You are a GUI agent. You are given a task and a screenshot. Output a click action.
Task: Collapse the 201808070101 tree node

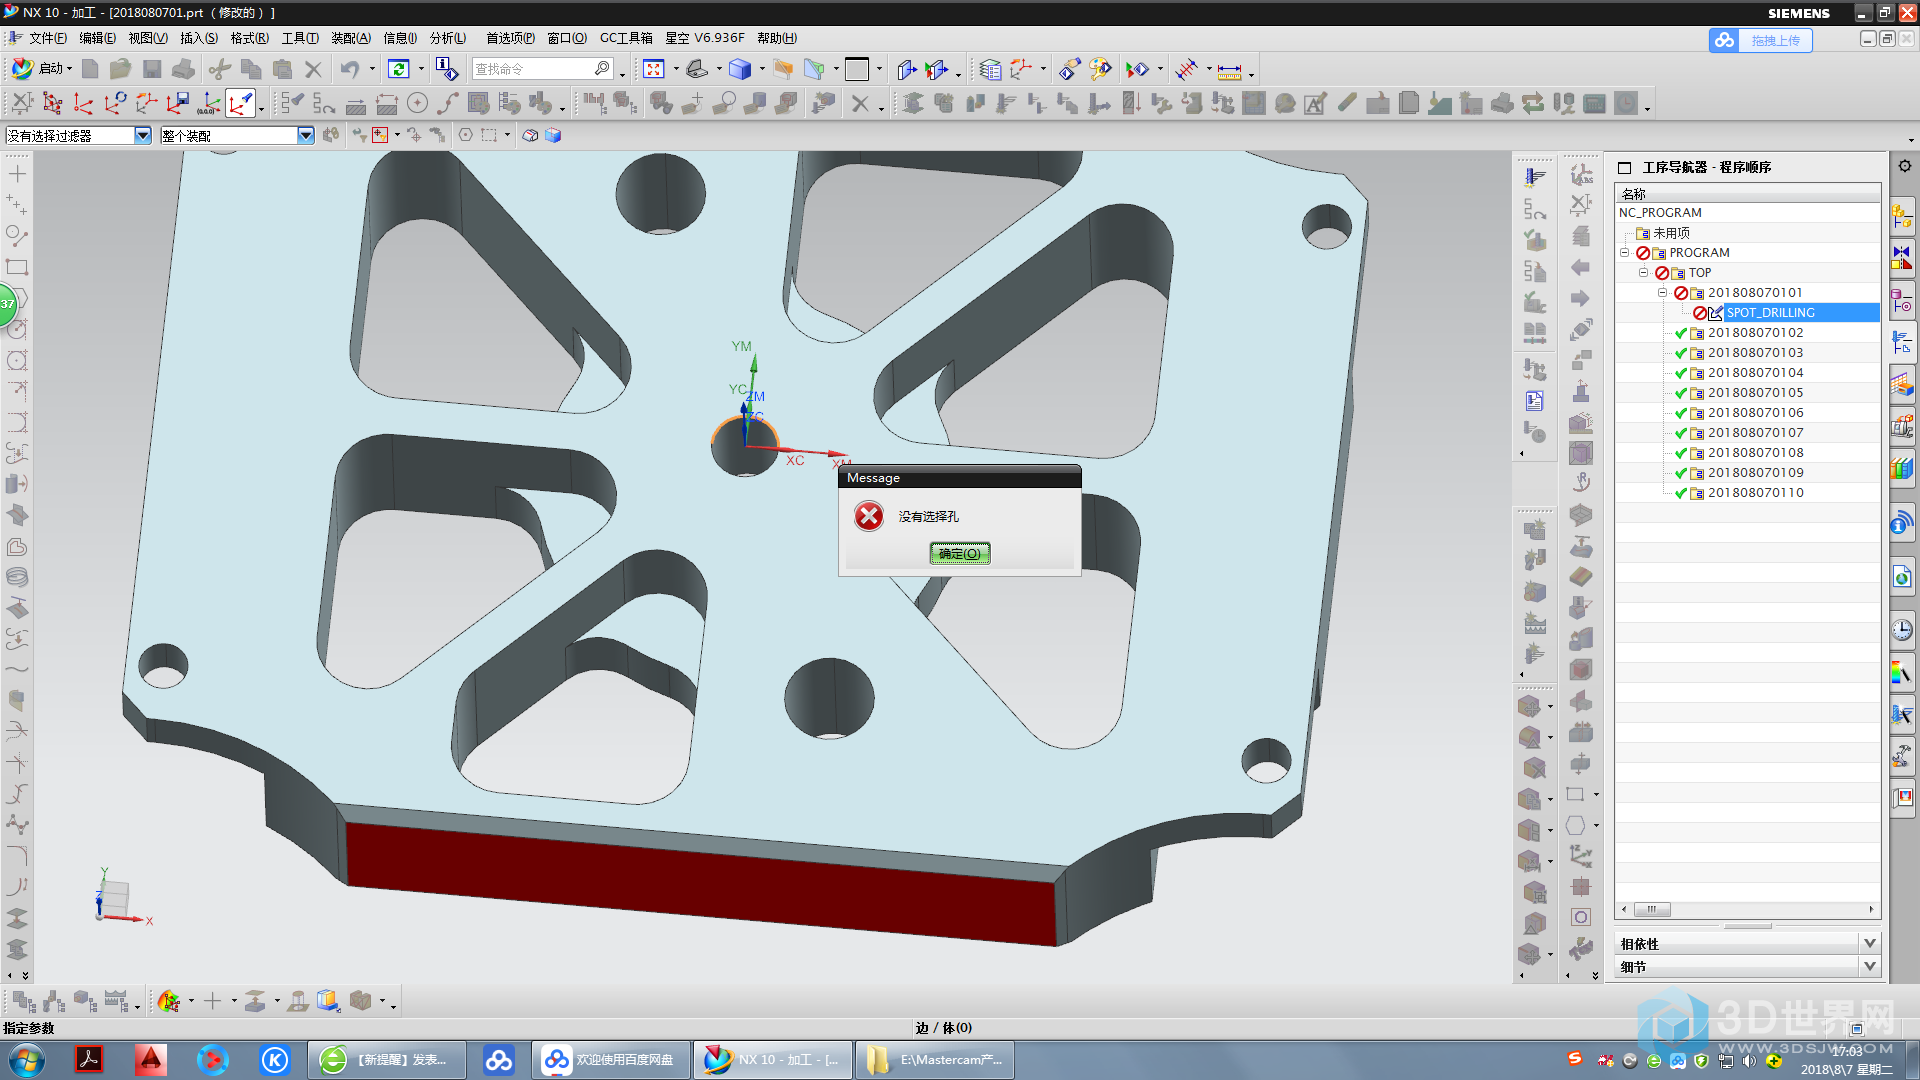(1662, 293)
